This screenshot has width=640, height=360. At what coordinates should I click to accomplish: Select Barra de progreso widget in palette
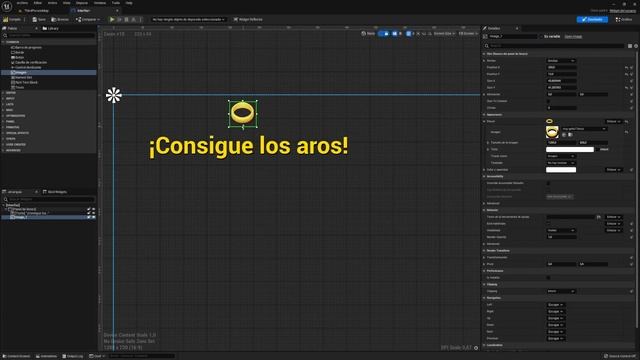coord(27,47)
